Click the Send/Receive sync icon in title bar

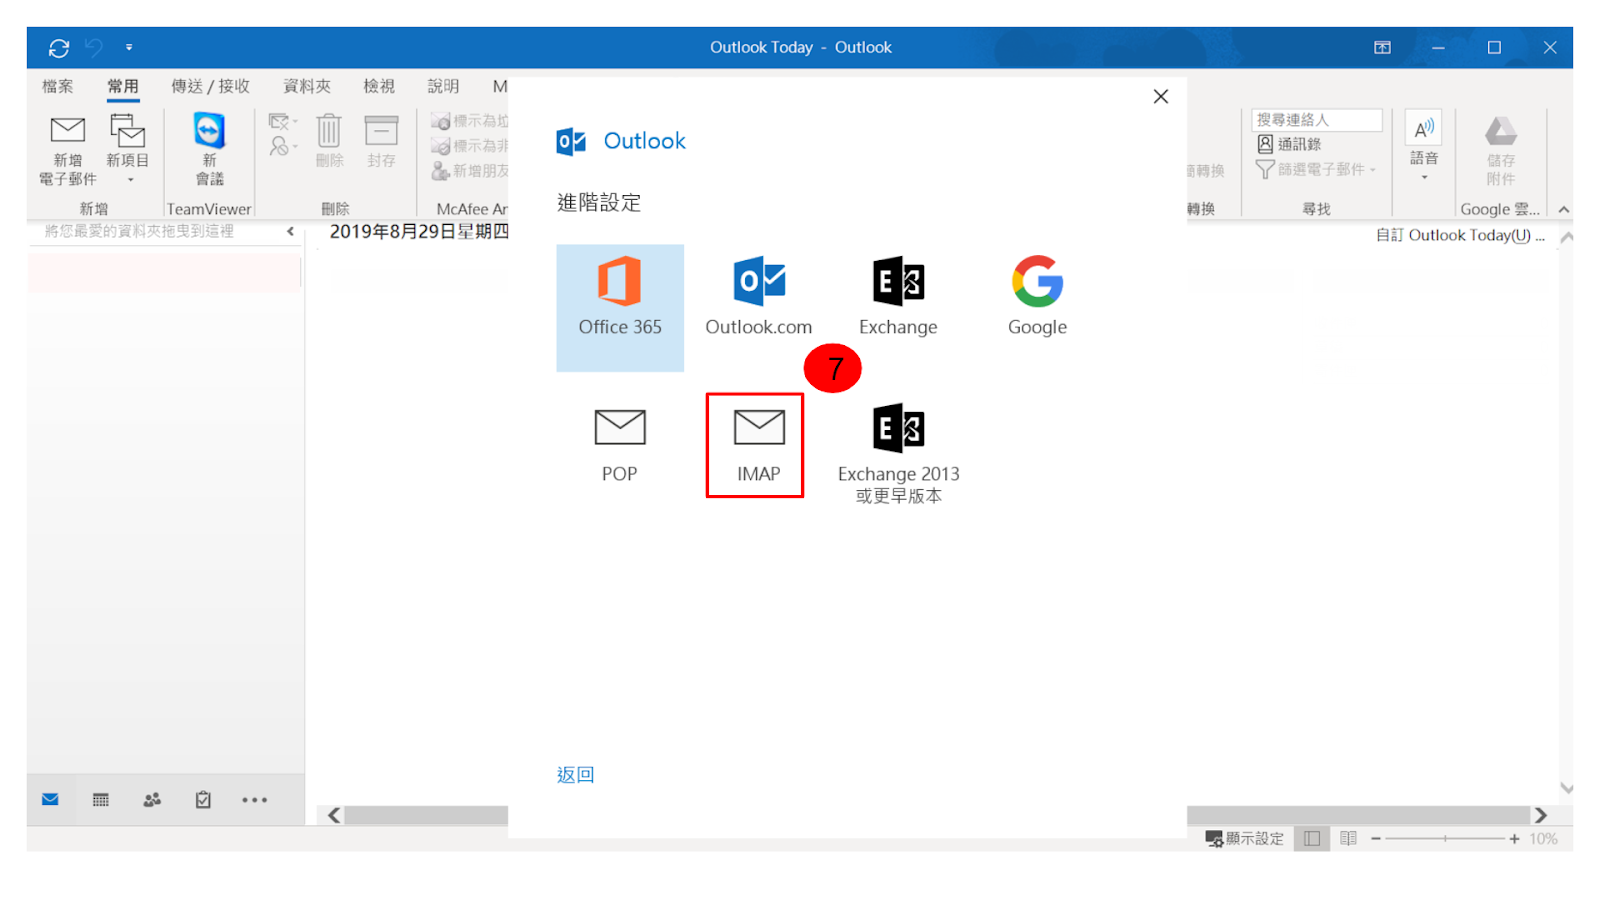point(59,48)
